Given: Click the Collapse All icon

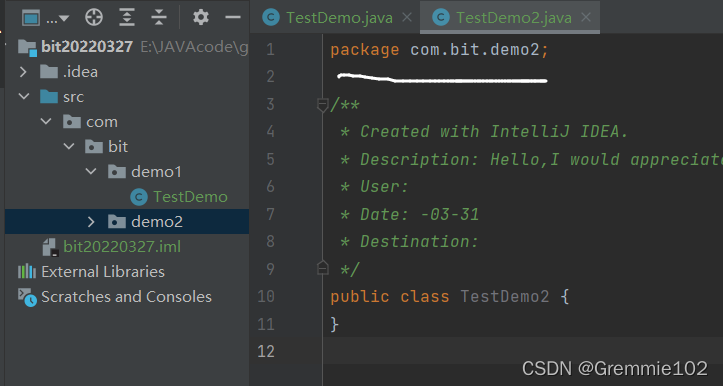Looking at the screenshot, I should coord(159,18).
